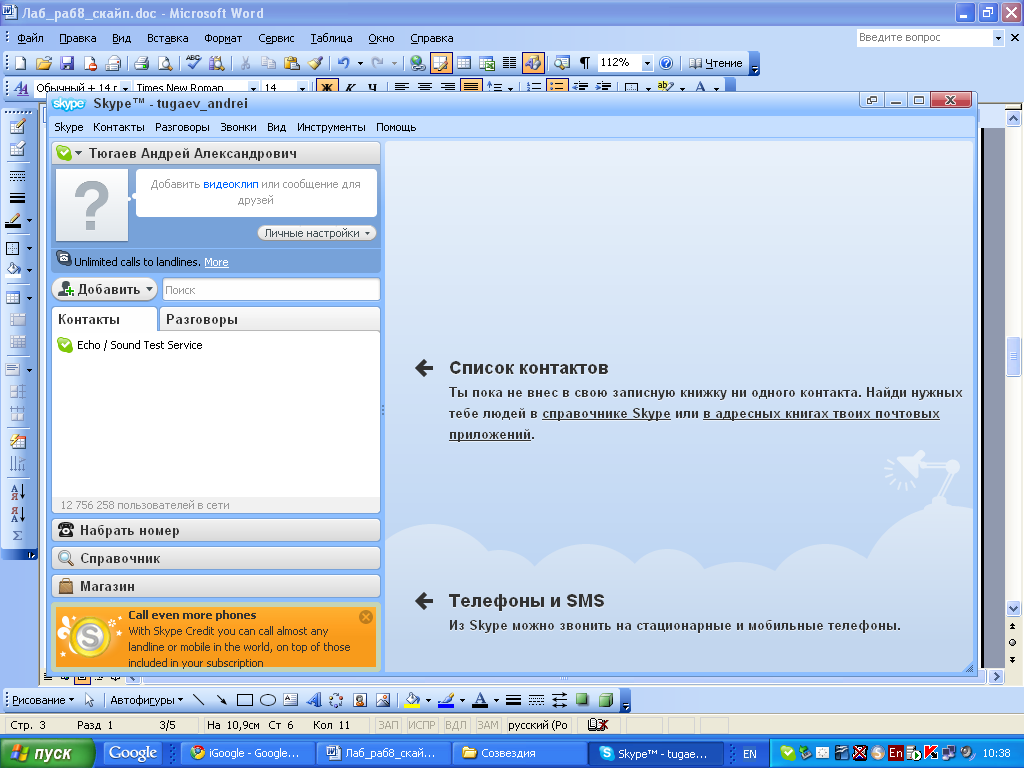Open Word Help question mark icon
The height and width of the screenshot is (768, 1024).
point(666,63)
